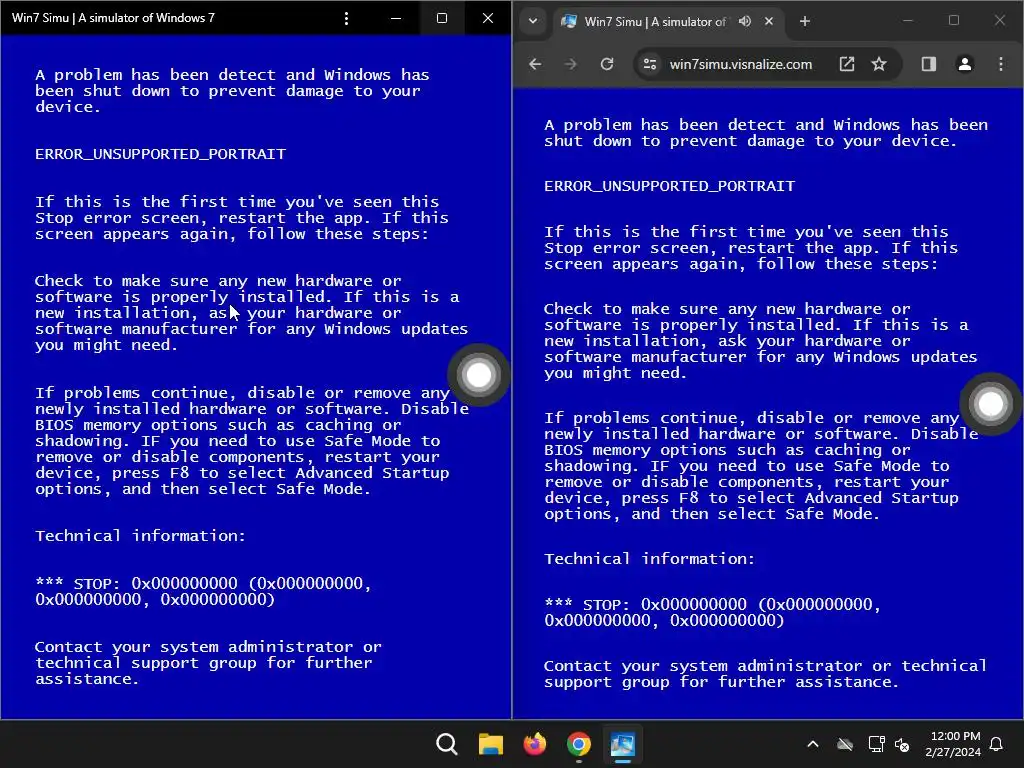The image size is (1024, 768).
Task: Click ERROR_UNSUPPORTED_PORTRAIT text in left window
Action: point(161,154)
